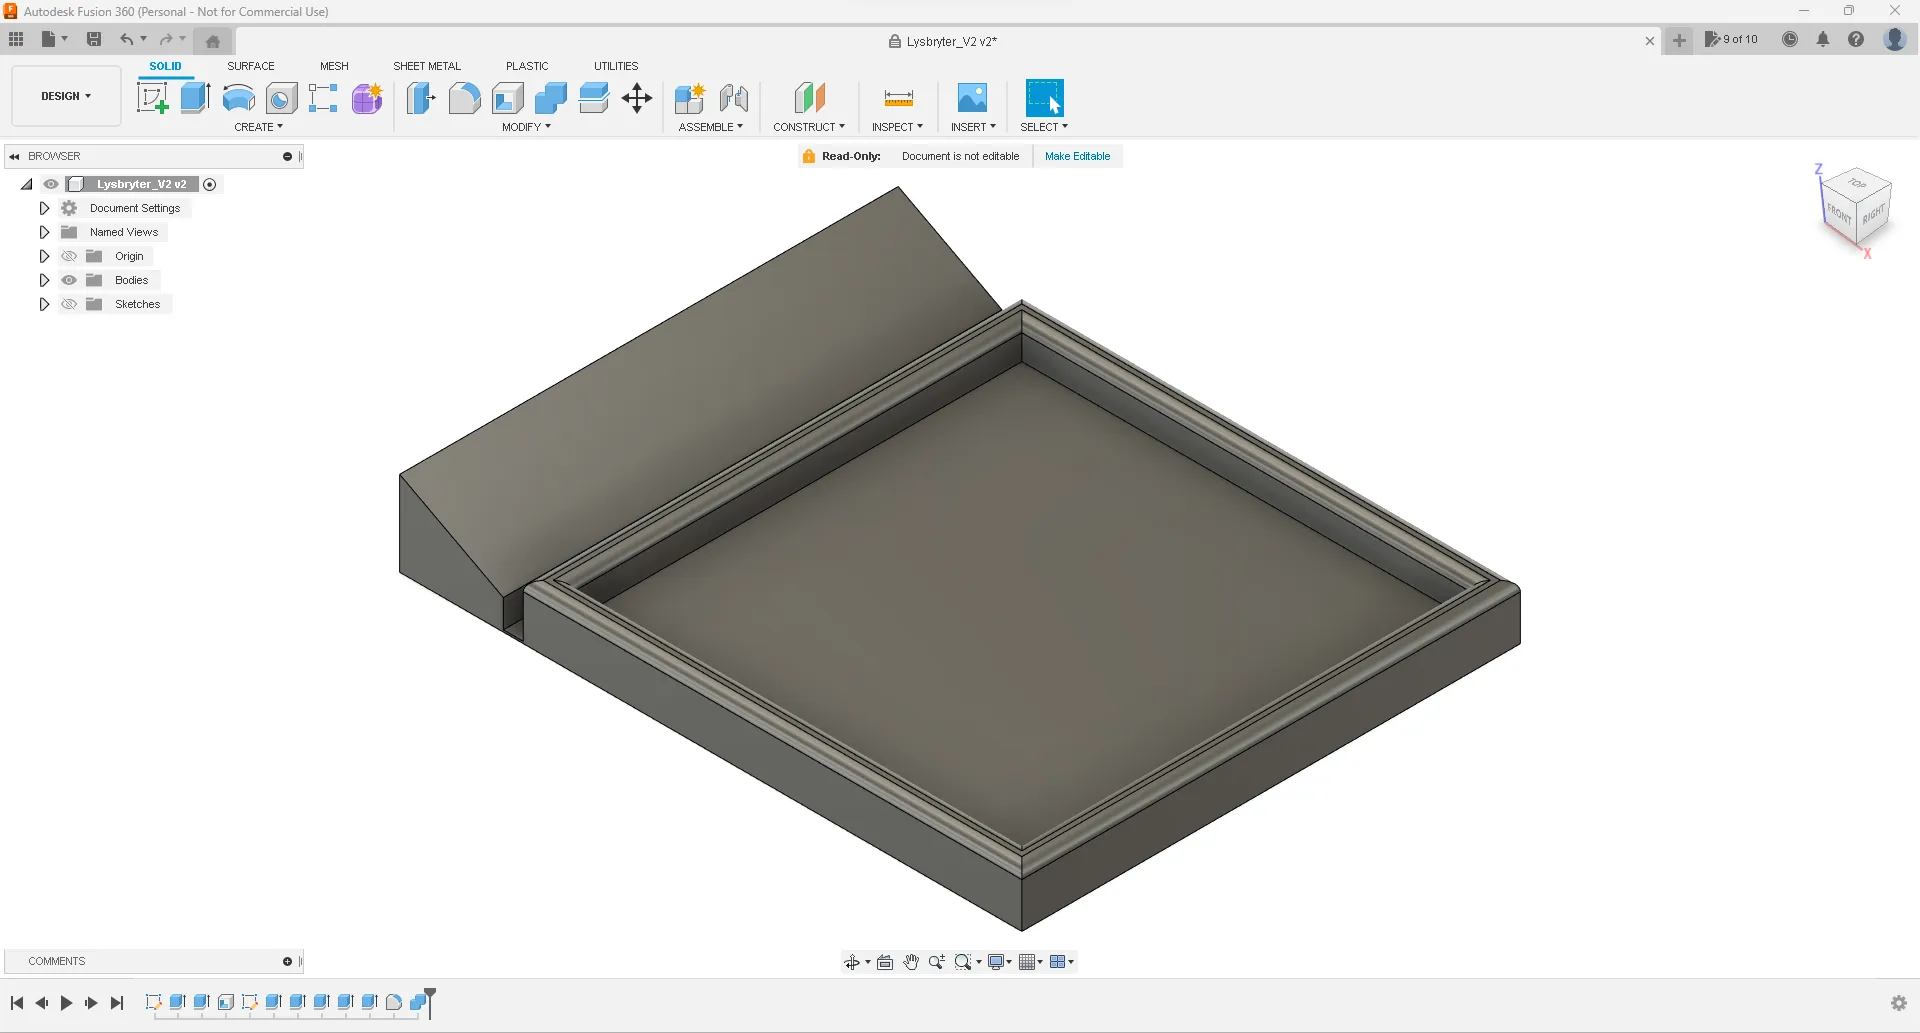The height and width of the screenshot is (1033, 1920).
Task: Open the timeline settings gear
Action: [1899, 1003]
